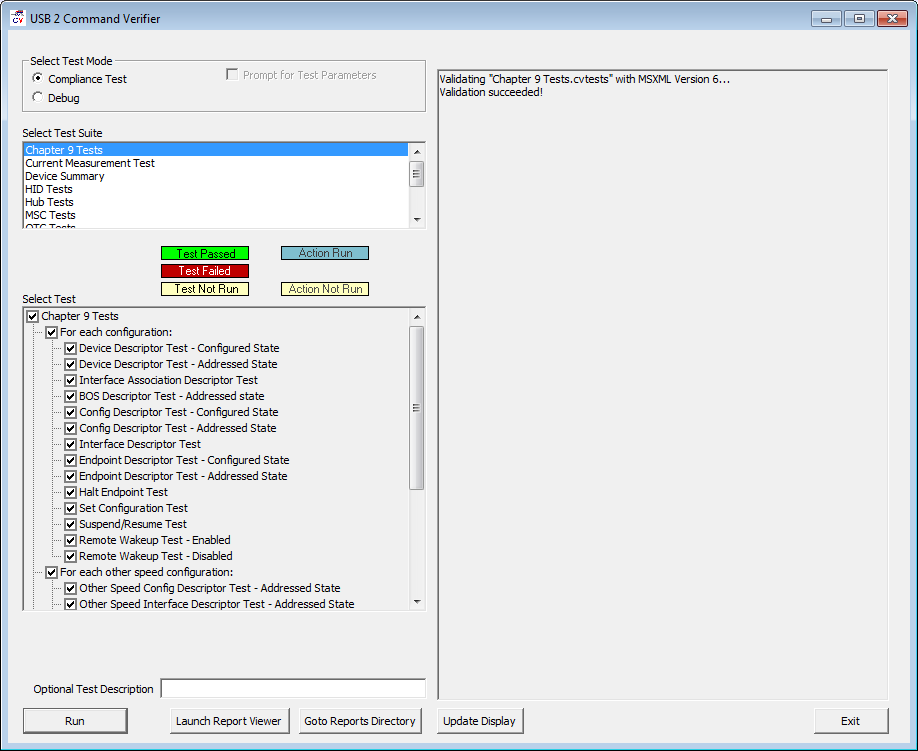Screen dimensions: 918x751
Task: Go to the Reports Directory
Action: [359, 720]
